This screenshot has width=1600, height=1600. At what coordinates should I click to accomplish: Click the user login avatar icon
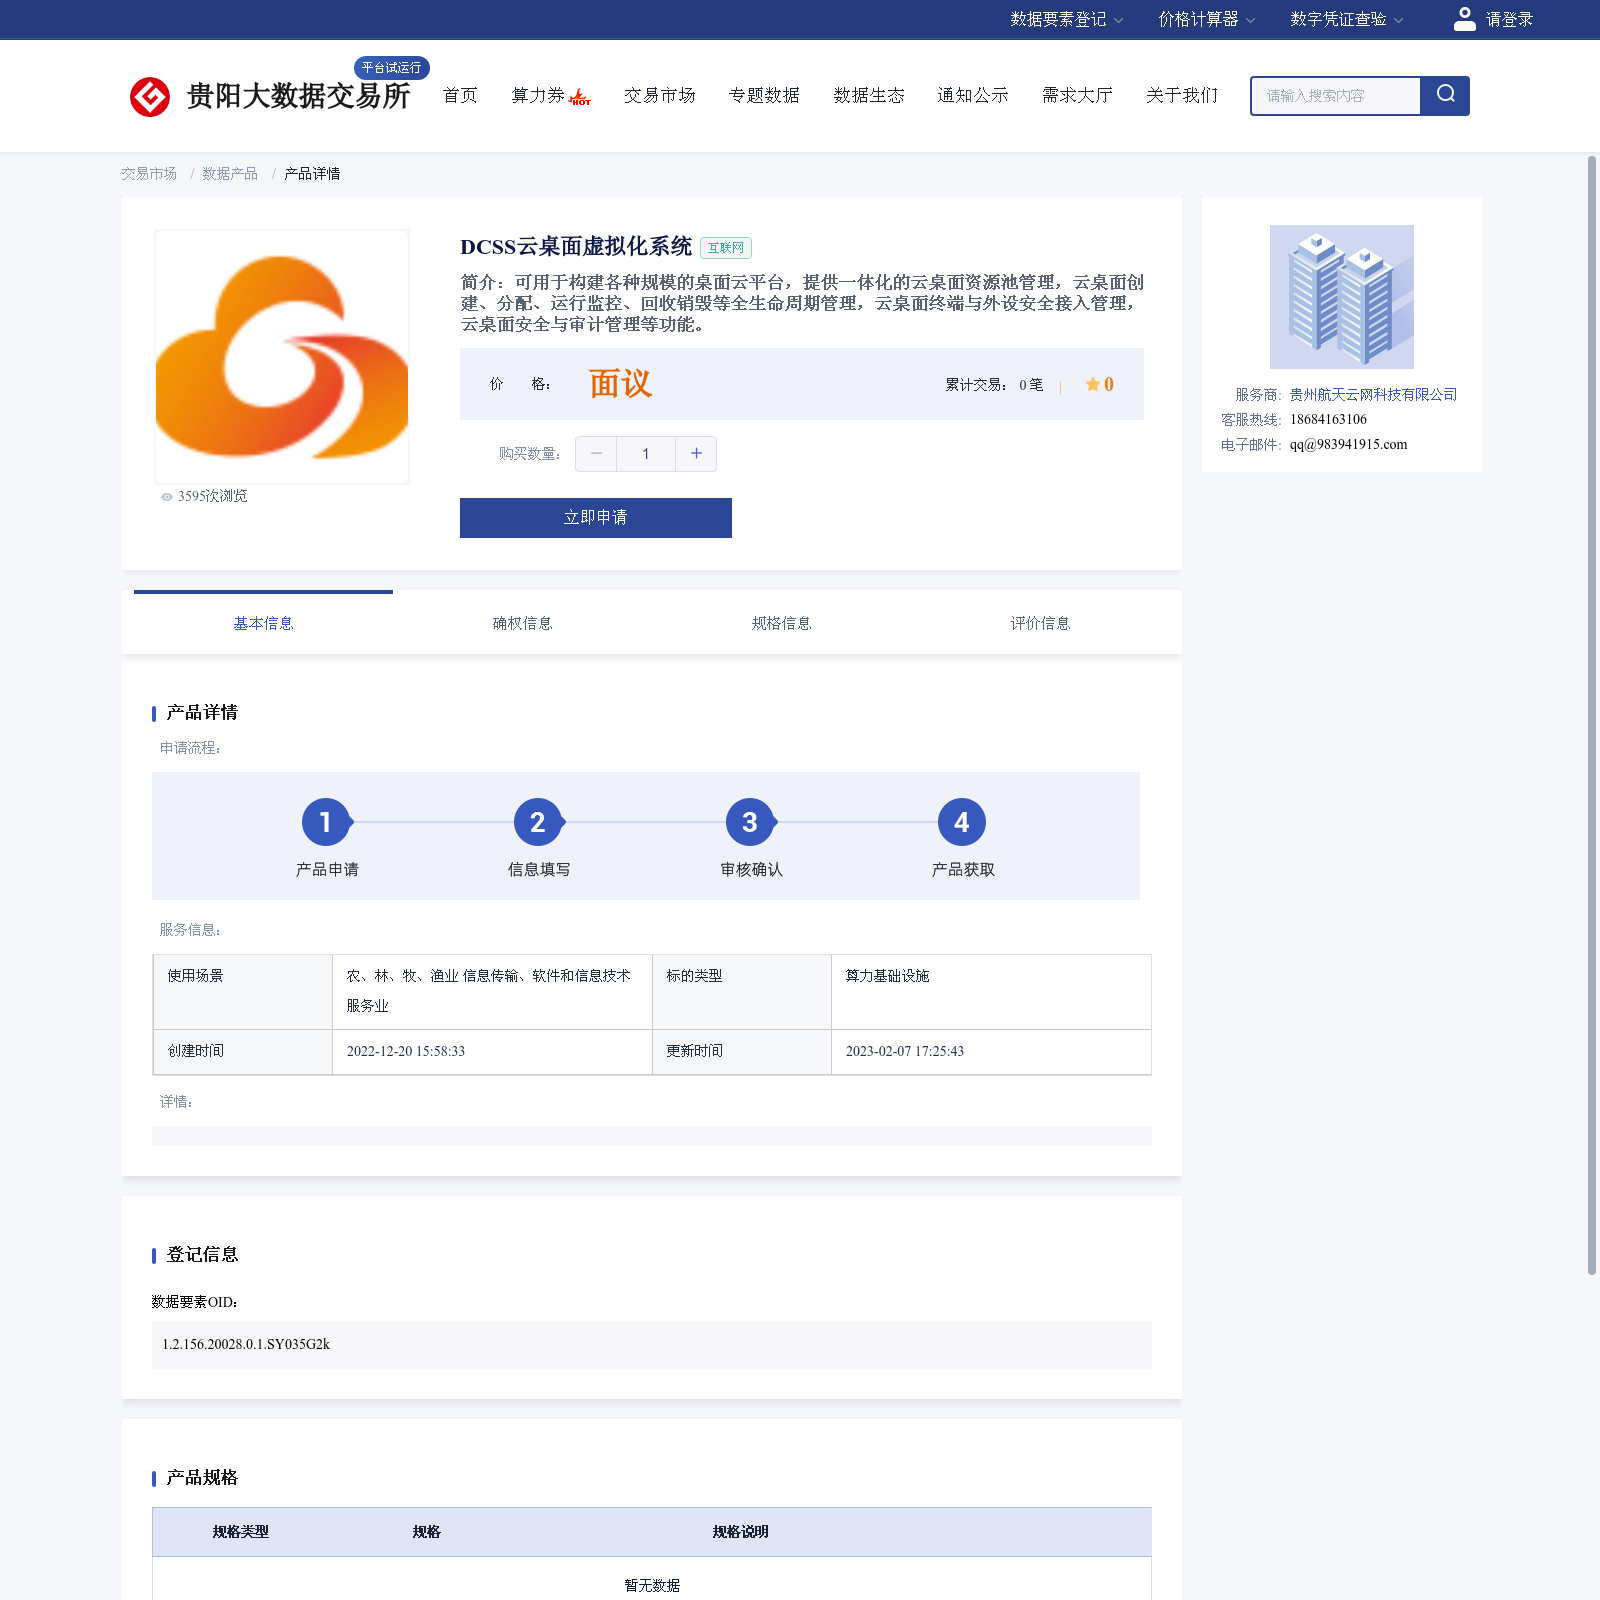coord(1464,19)
